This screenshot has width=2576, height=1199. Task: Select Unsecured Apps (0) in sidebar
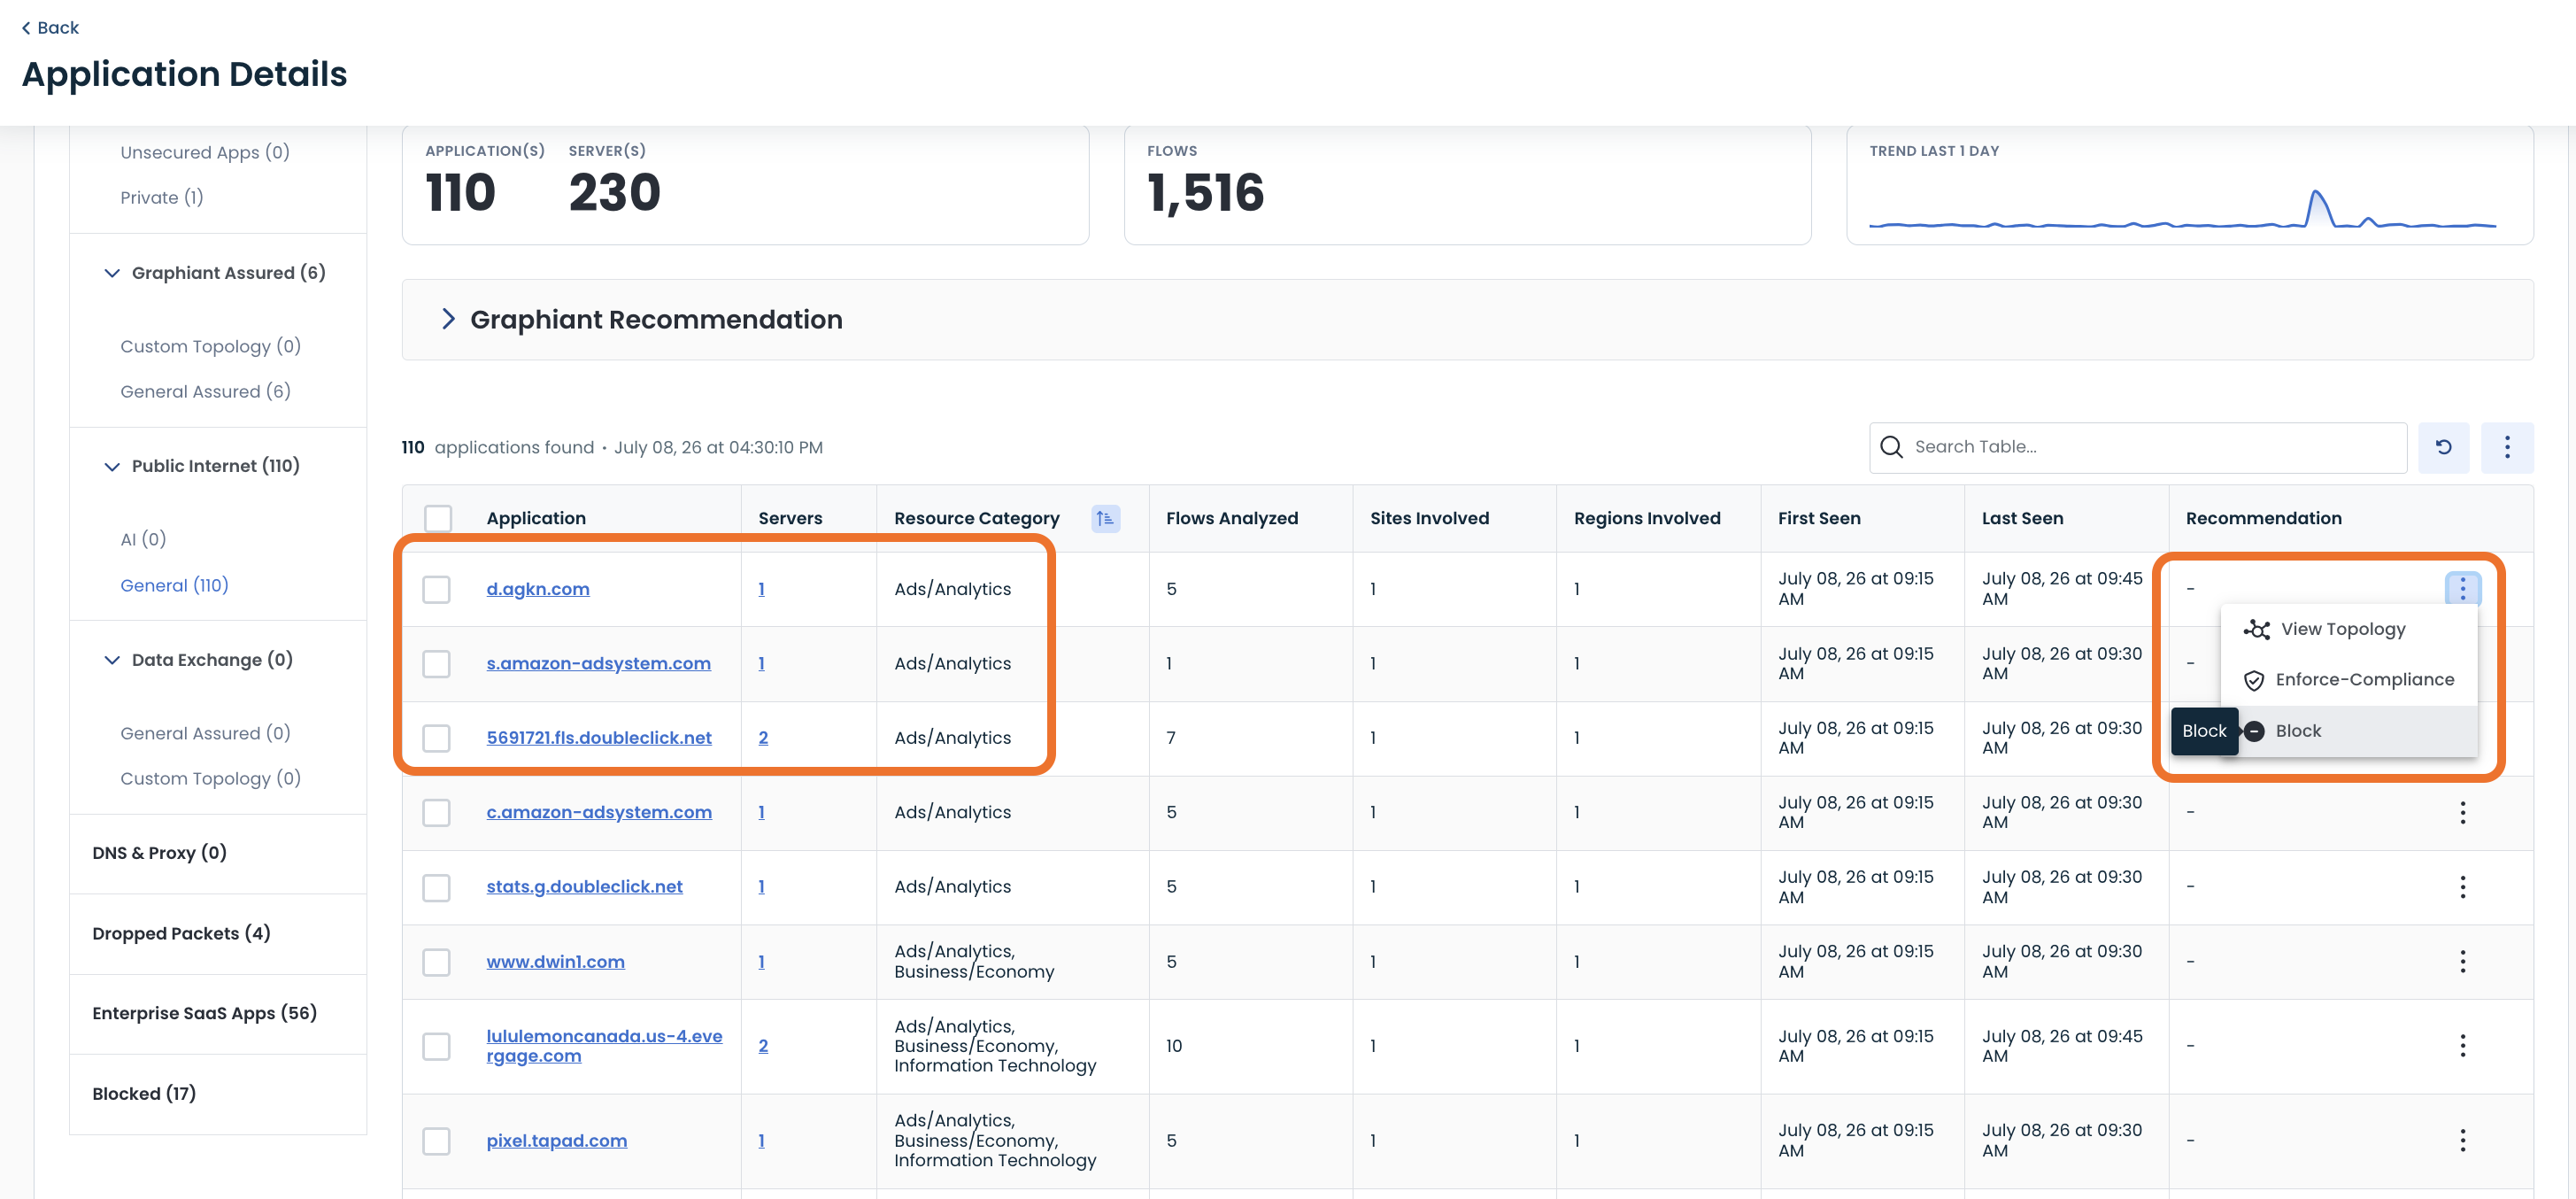[205, 152]
